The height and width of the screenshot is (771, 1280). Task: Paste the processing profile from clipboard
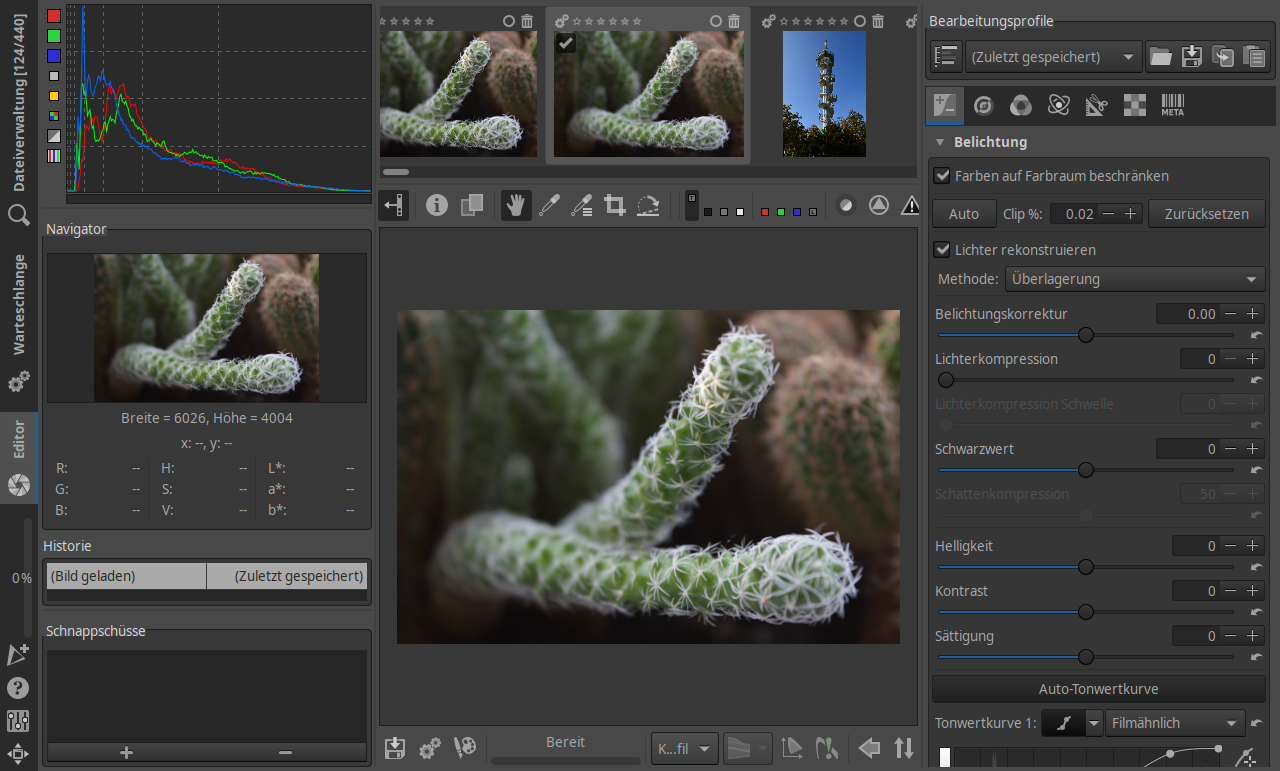pyautogui.click(x=1254, y=57)
